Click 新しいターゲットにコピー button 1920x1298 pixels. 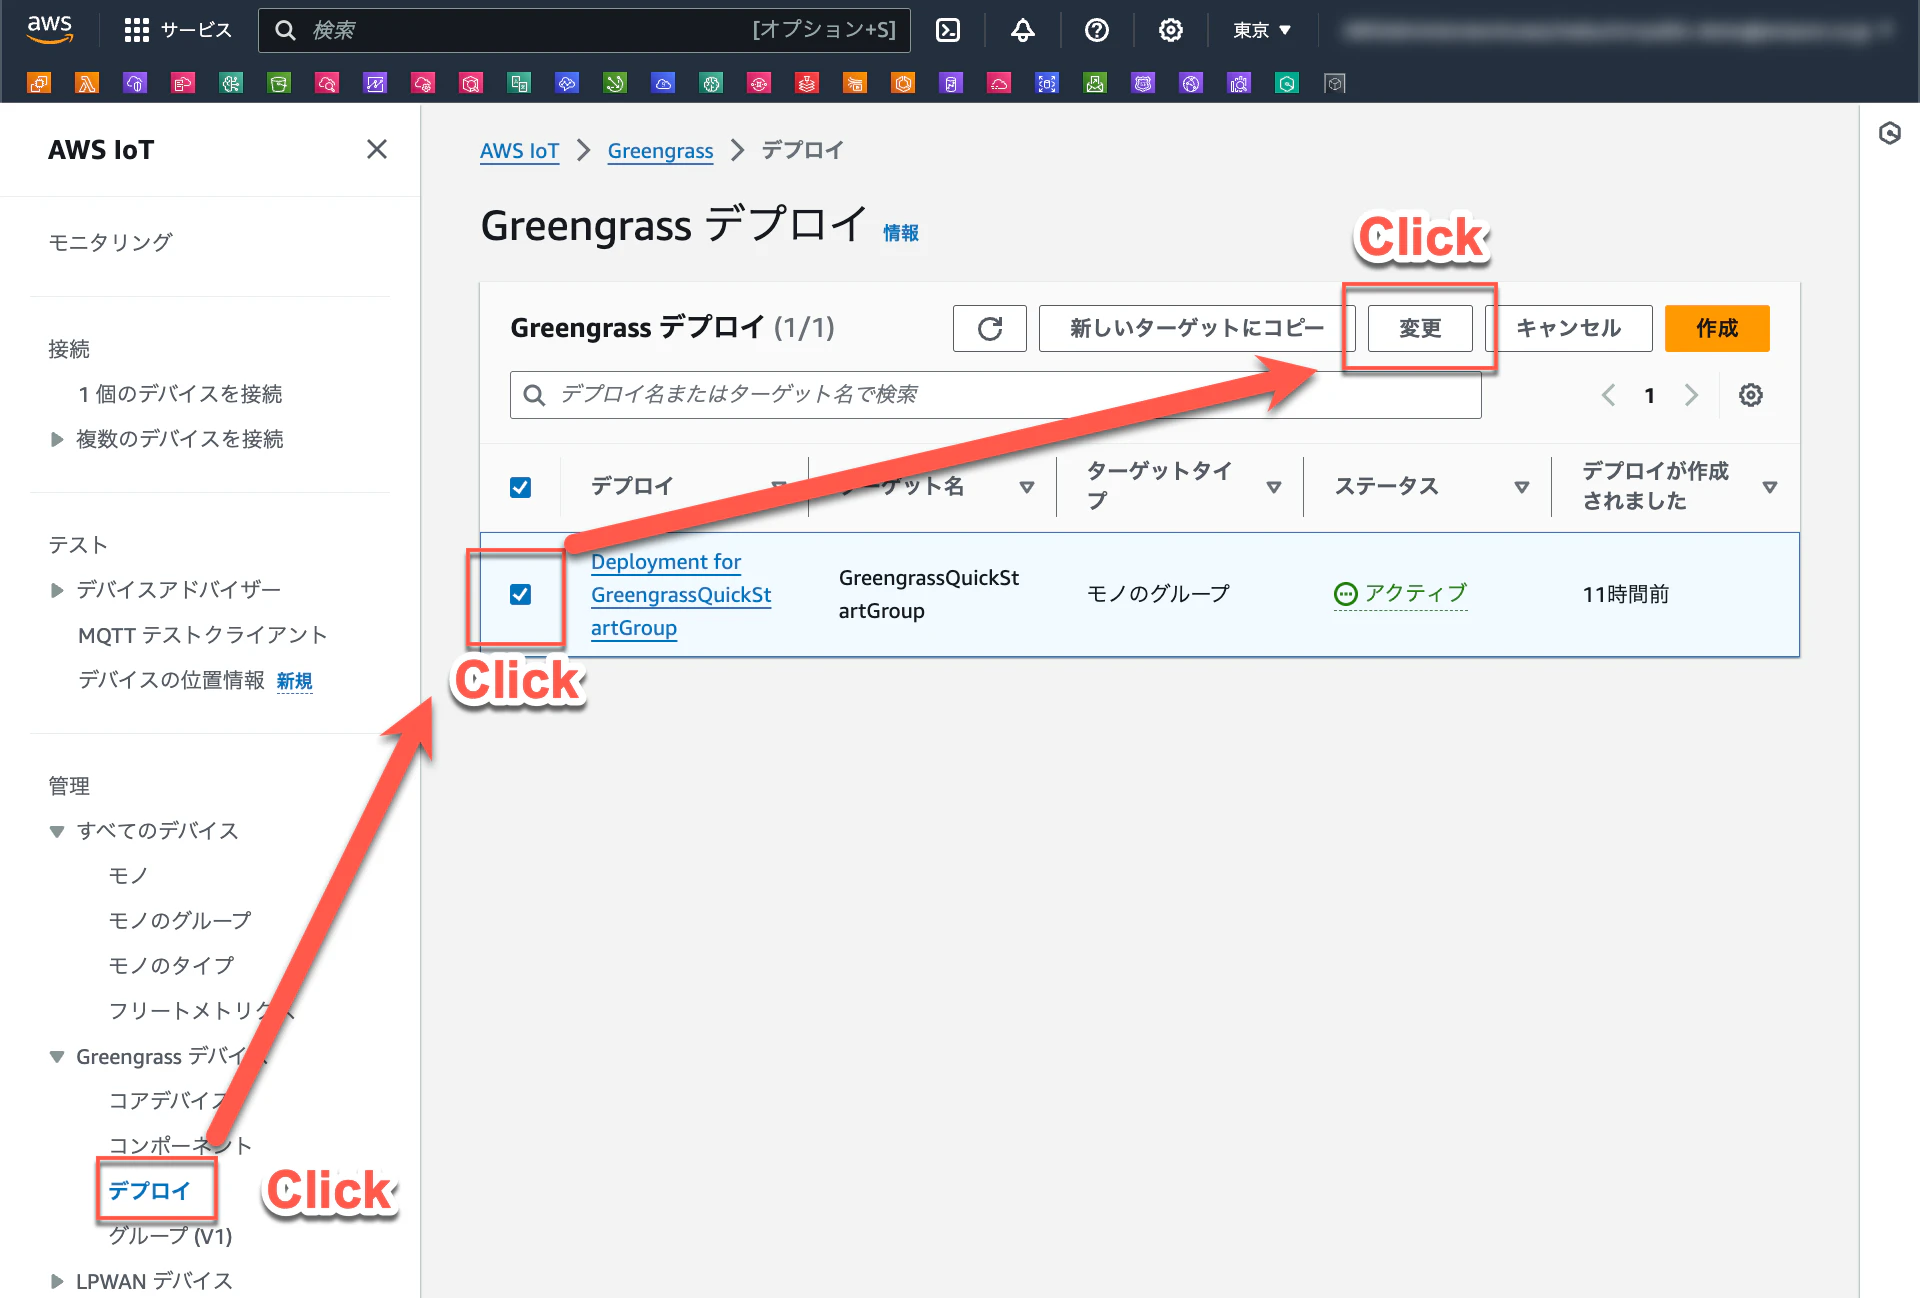point(1197,328)
